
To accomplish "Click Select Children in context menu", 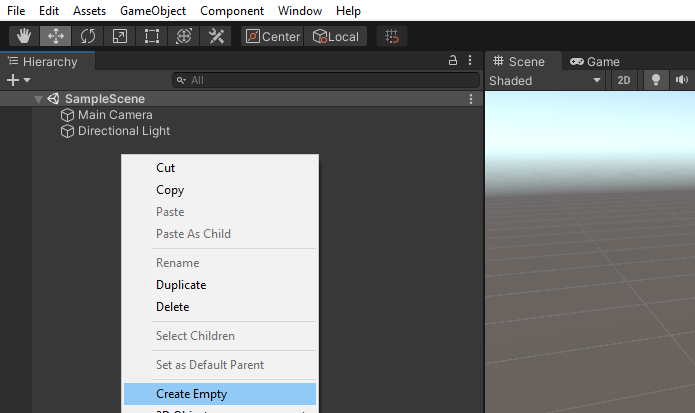I will tap(220, 336).
